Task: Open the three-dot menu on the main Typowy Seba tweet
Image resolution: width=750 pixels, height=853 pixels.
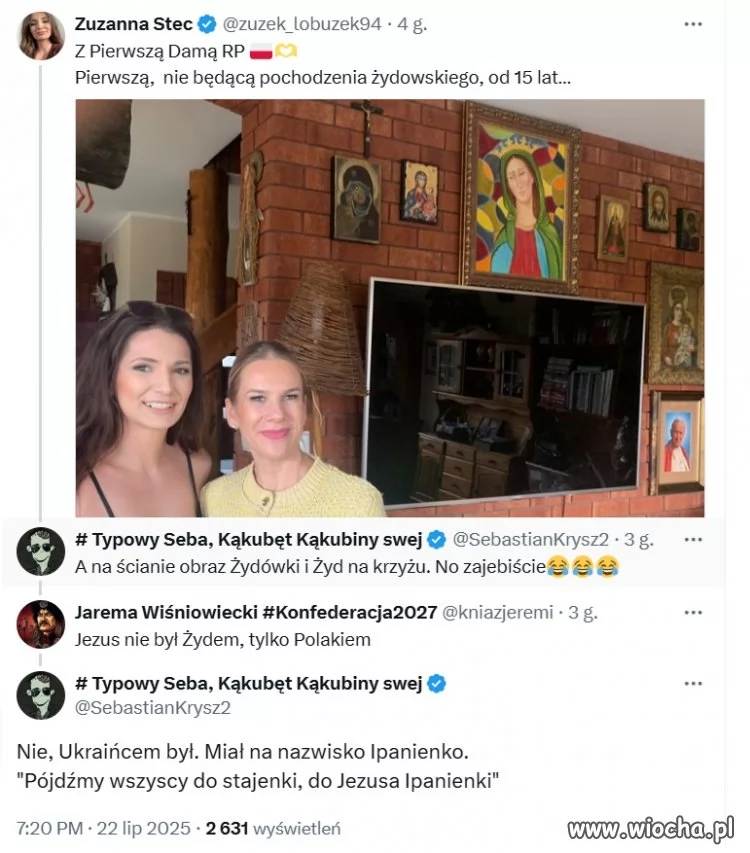Action: 693,684
